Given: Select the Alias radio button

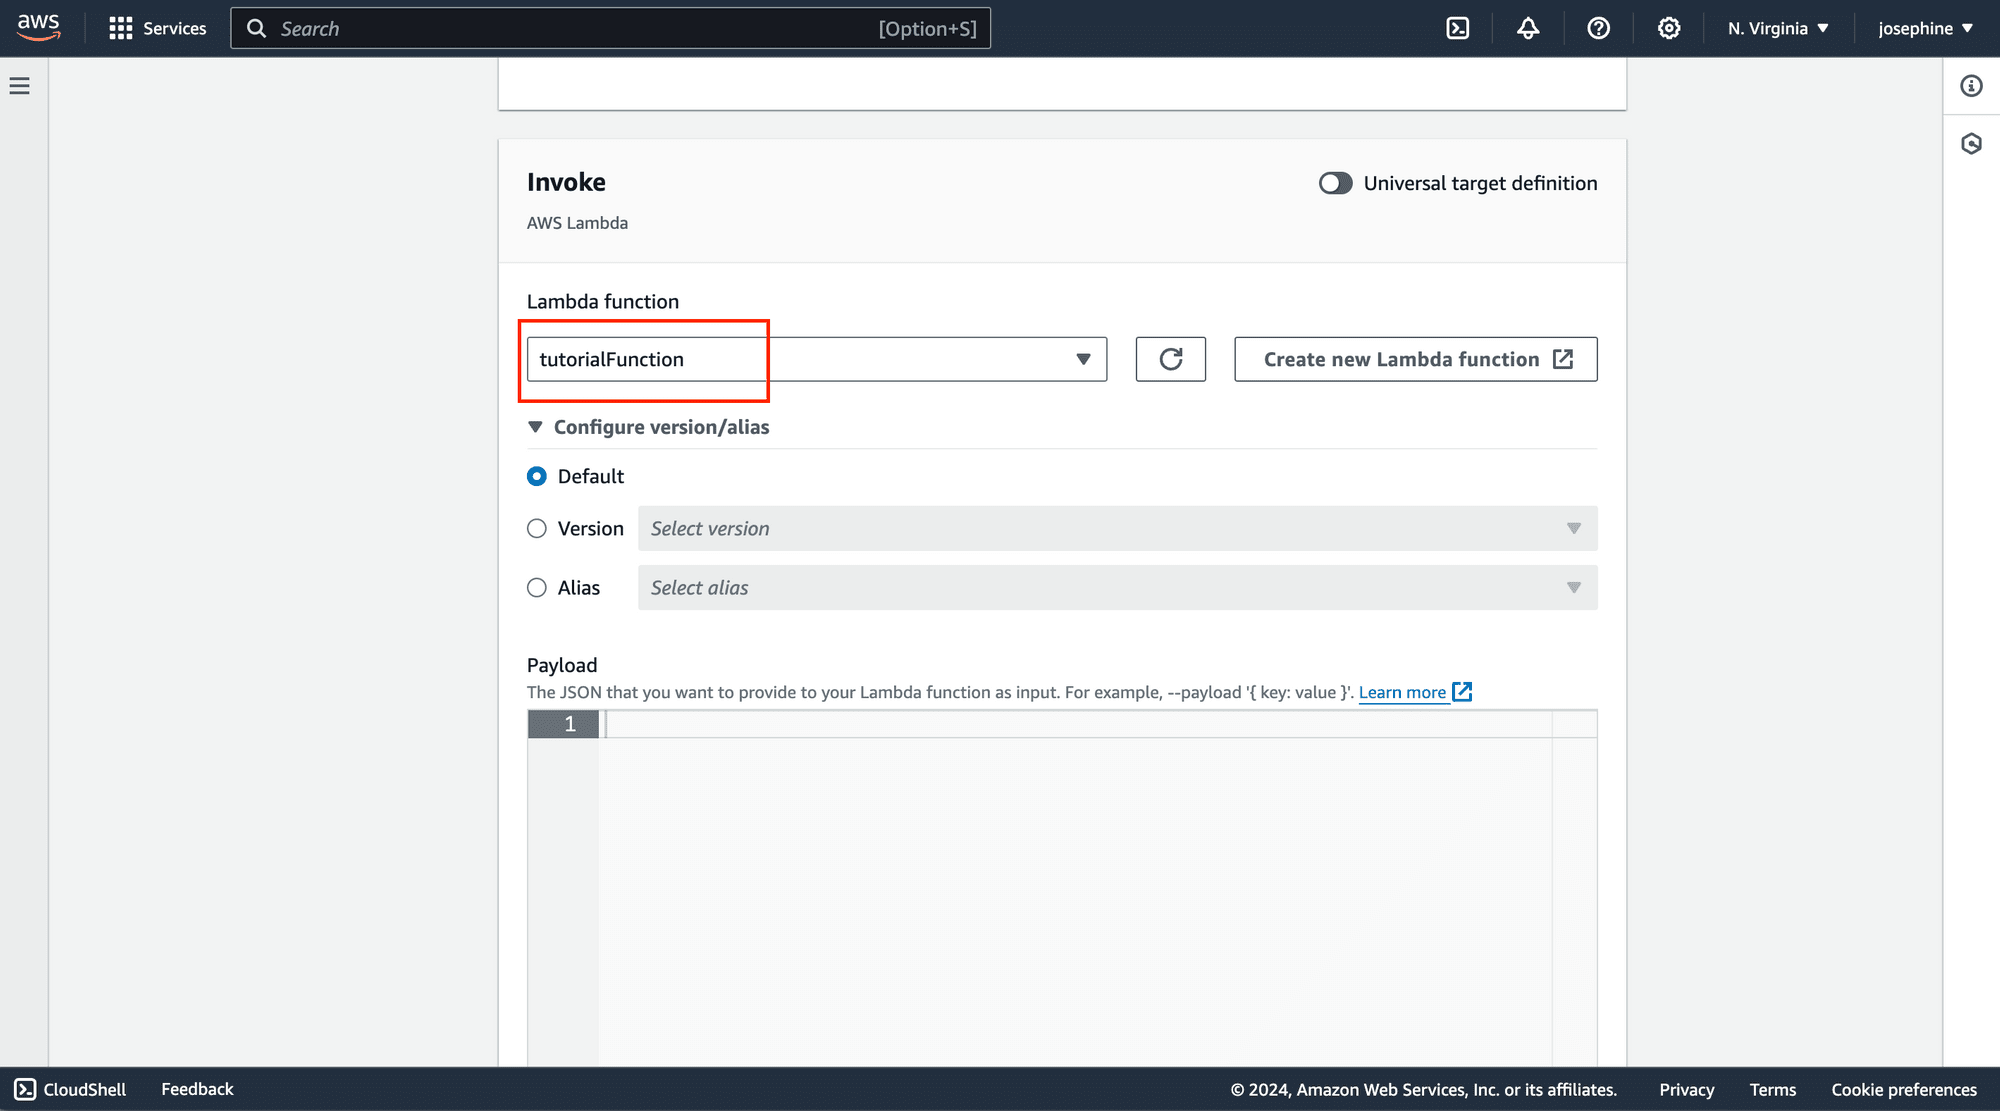Looking at the screenshot, I should 537,588.
